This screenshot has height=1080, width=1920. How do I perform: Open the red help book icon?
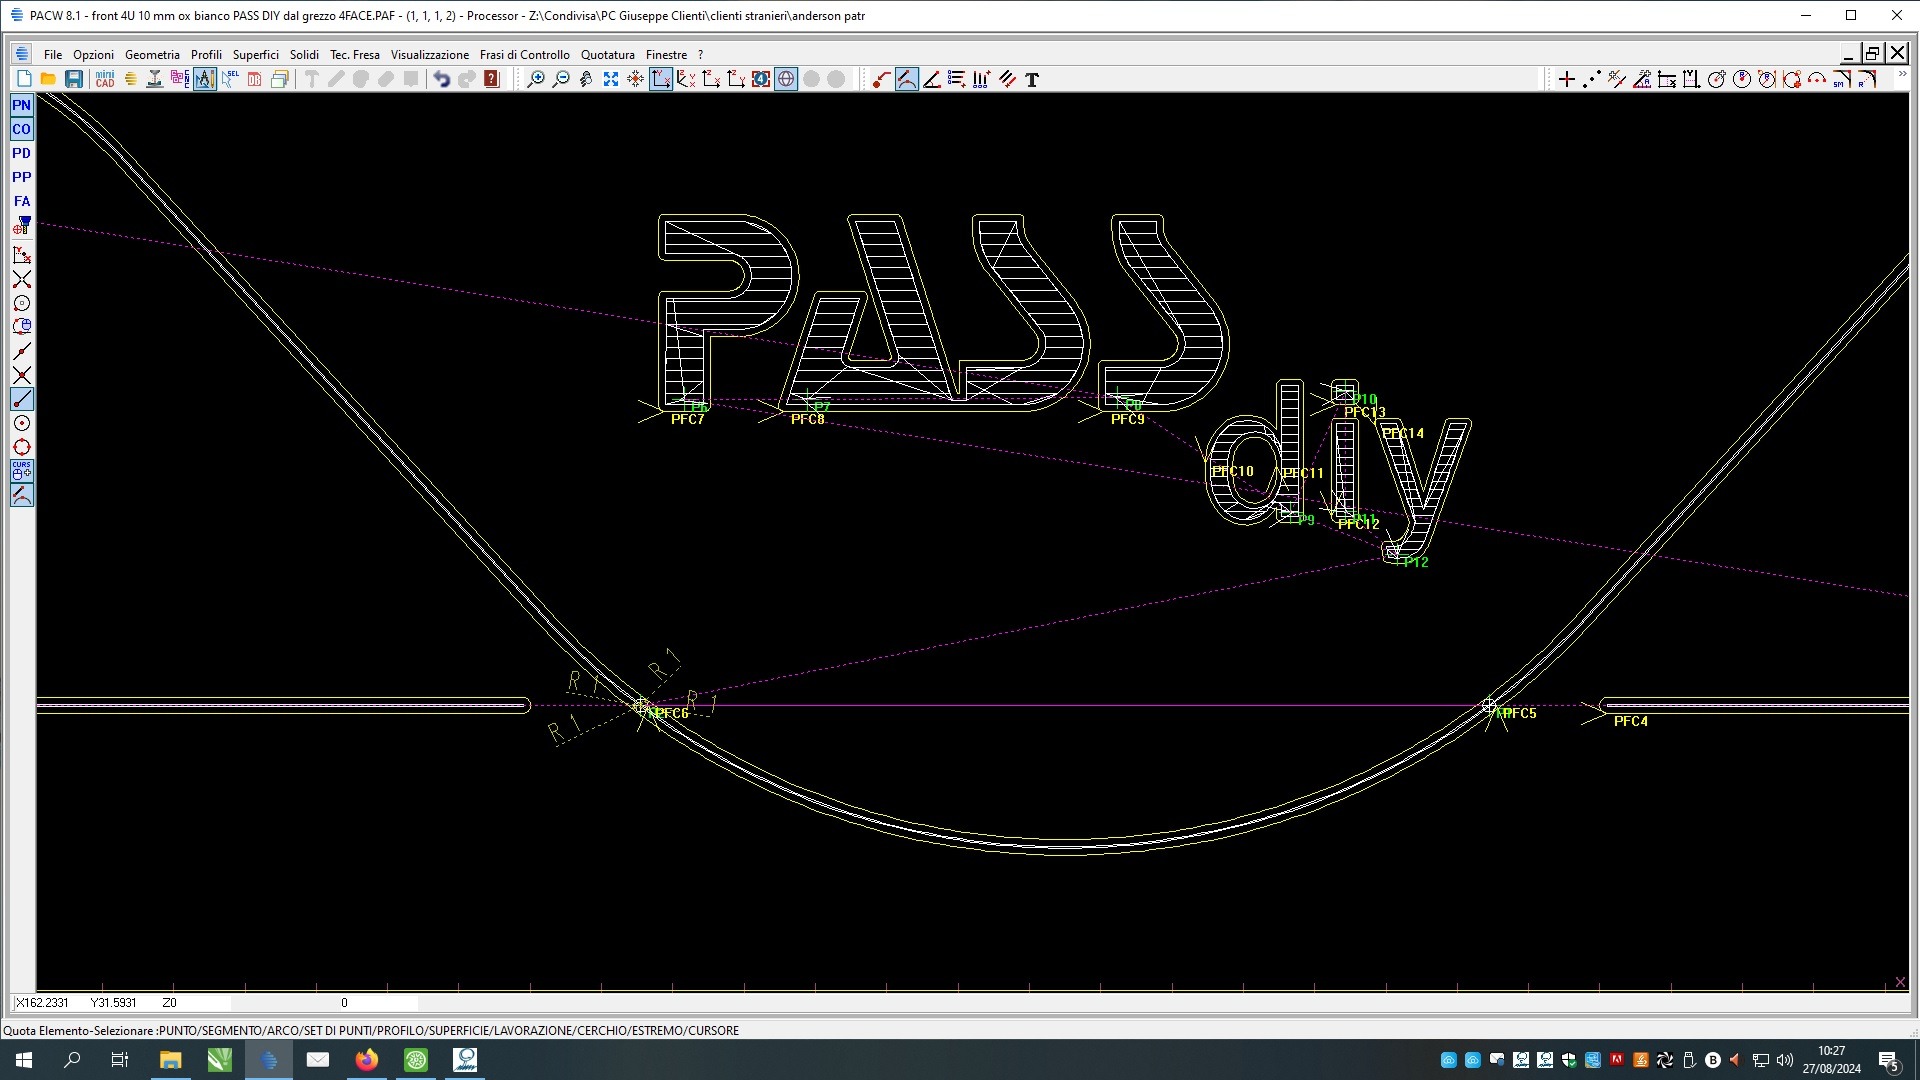pos(491,79)
